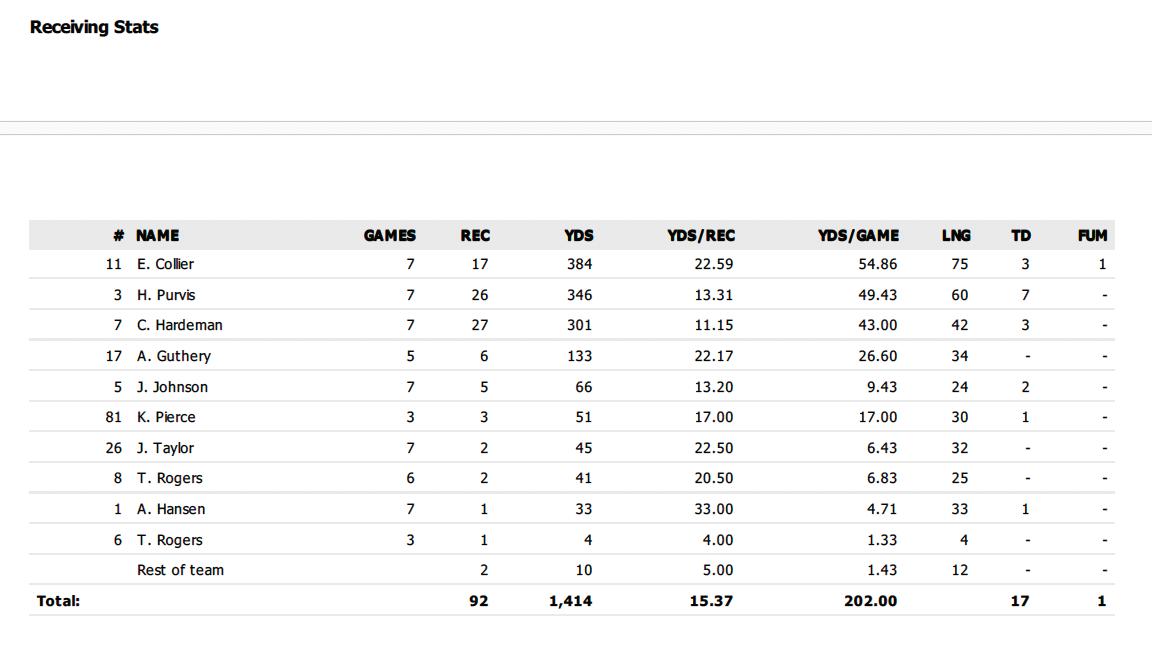
Task: Click the YDS/REC column header
Action: [700, 236]
